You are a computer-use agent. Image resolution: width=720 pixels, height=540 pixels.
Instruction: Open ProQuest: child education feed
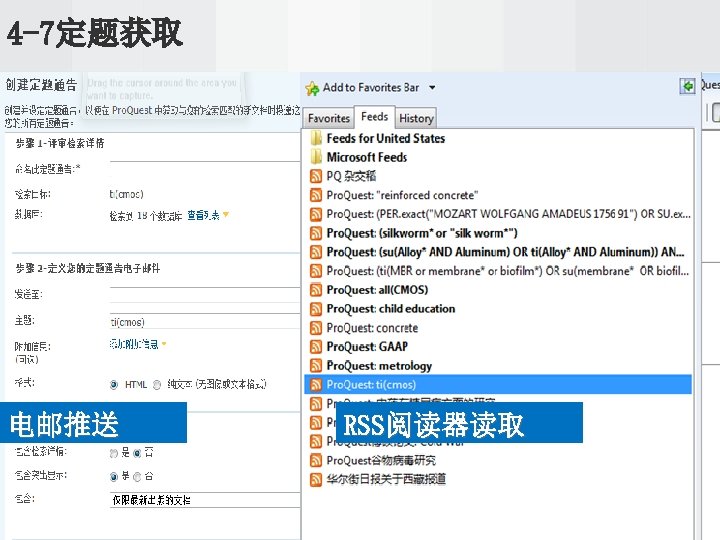pyautogui.click(x=391, y=309)
